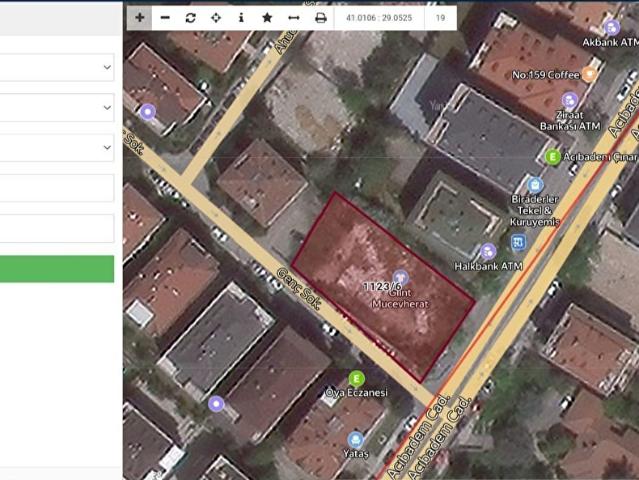Refresh the map view
The width and height of the screenshot is (639, 480).
[190, 18]
